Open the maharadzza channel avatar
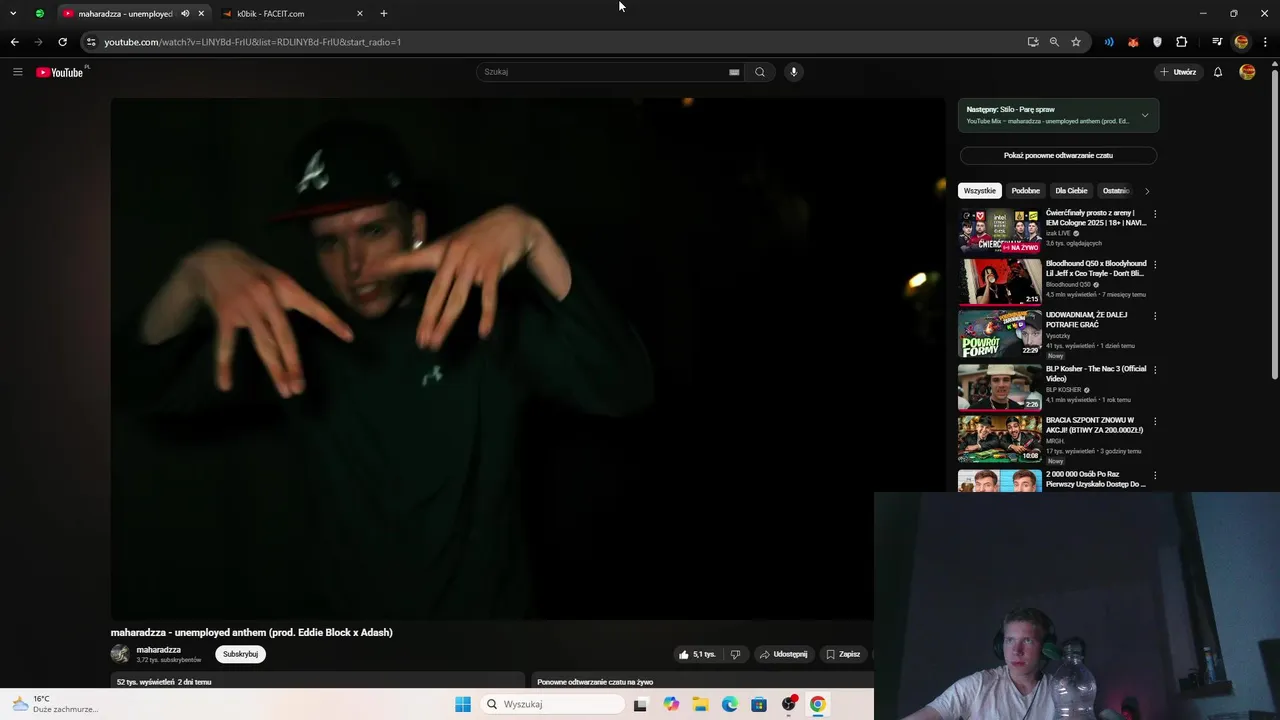This screenshot has width=1280, height=720. [x=120, y=654]
